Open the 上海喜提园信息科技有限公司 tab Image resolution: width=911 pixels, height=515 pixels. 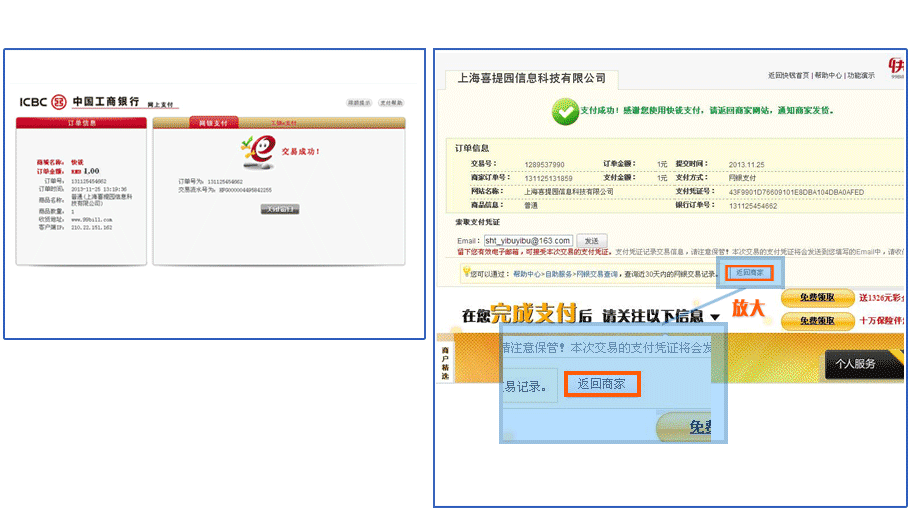click(x=531, y=78)
